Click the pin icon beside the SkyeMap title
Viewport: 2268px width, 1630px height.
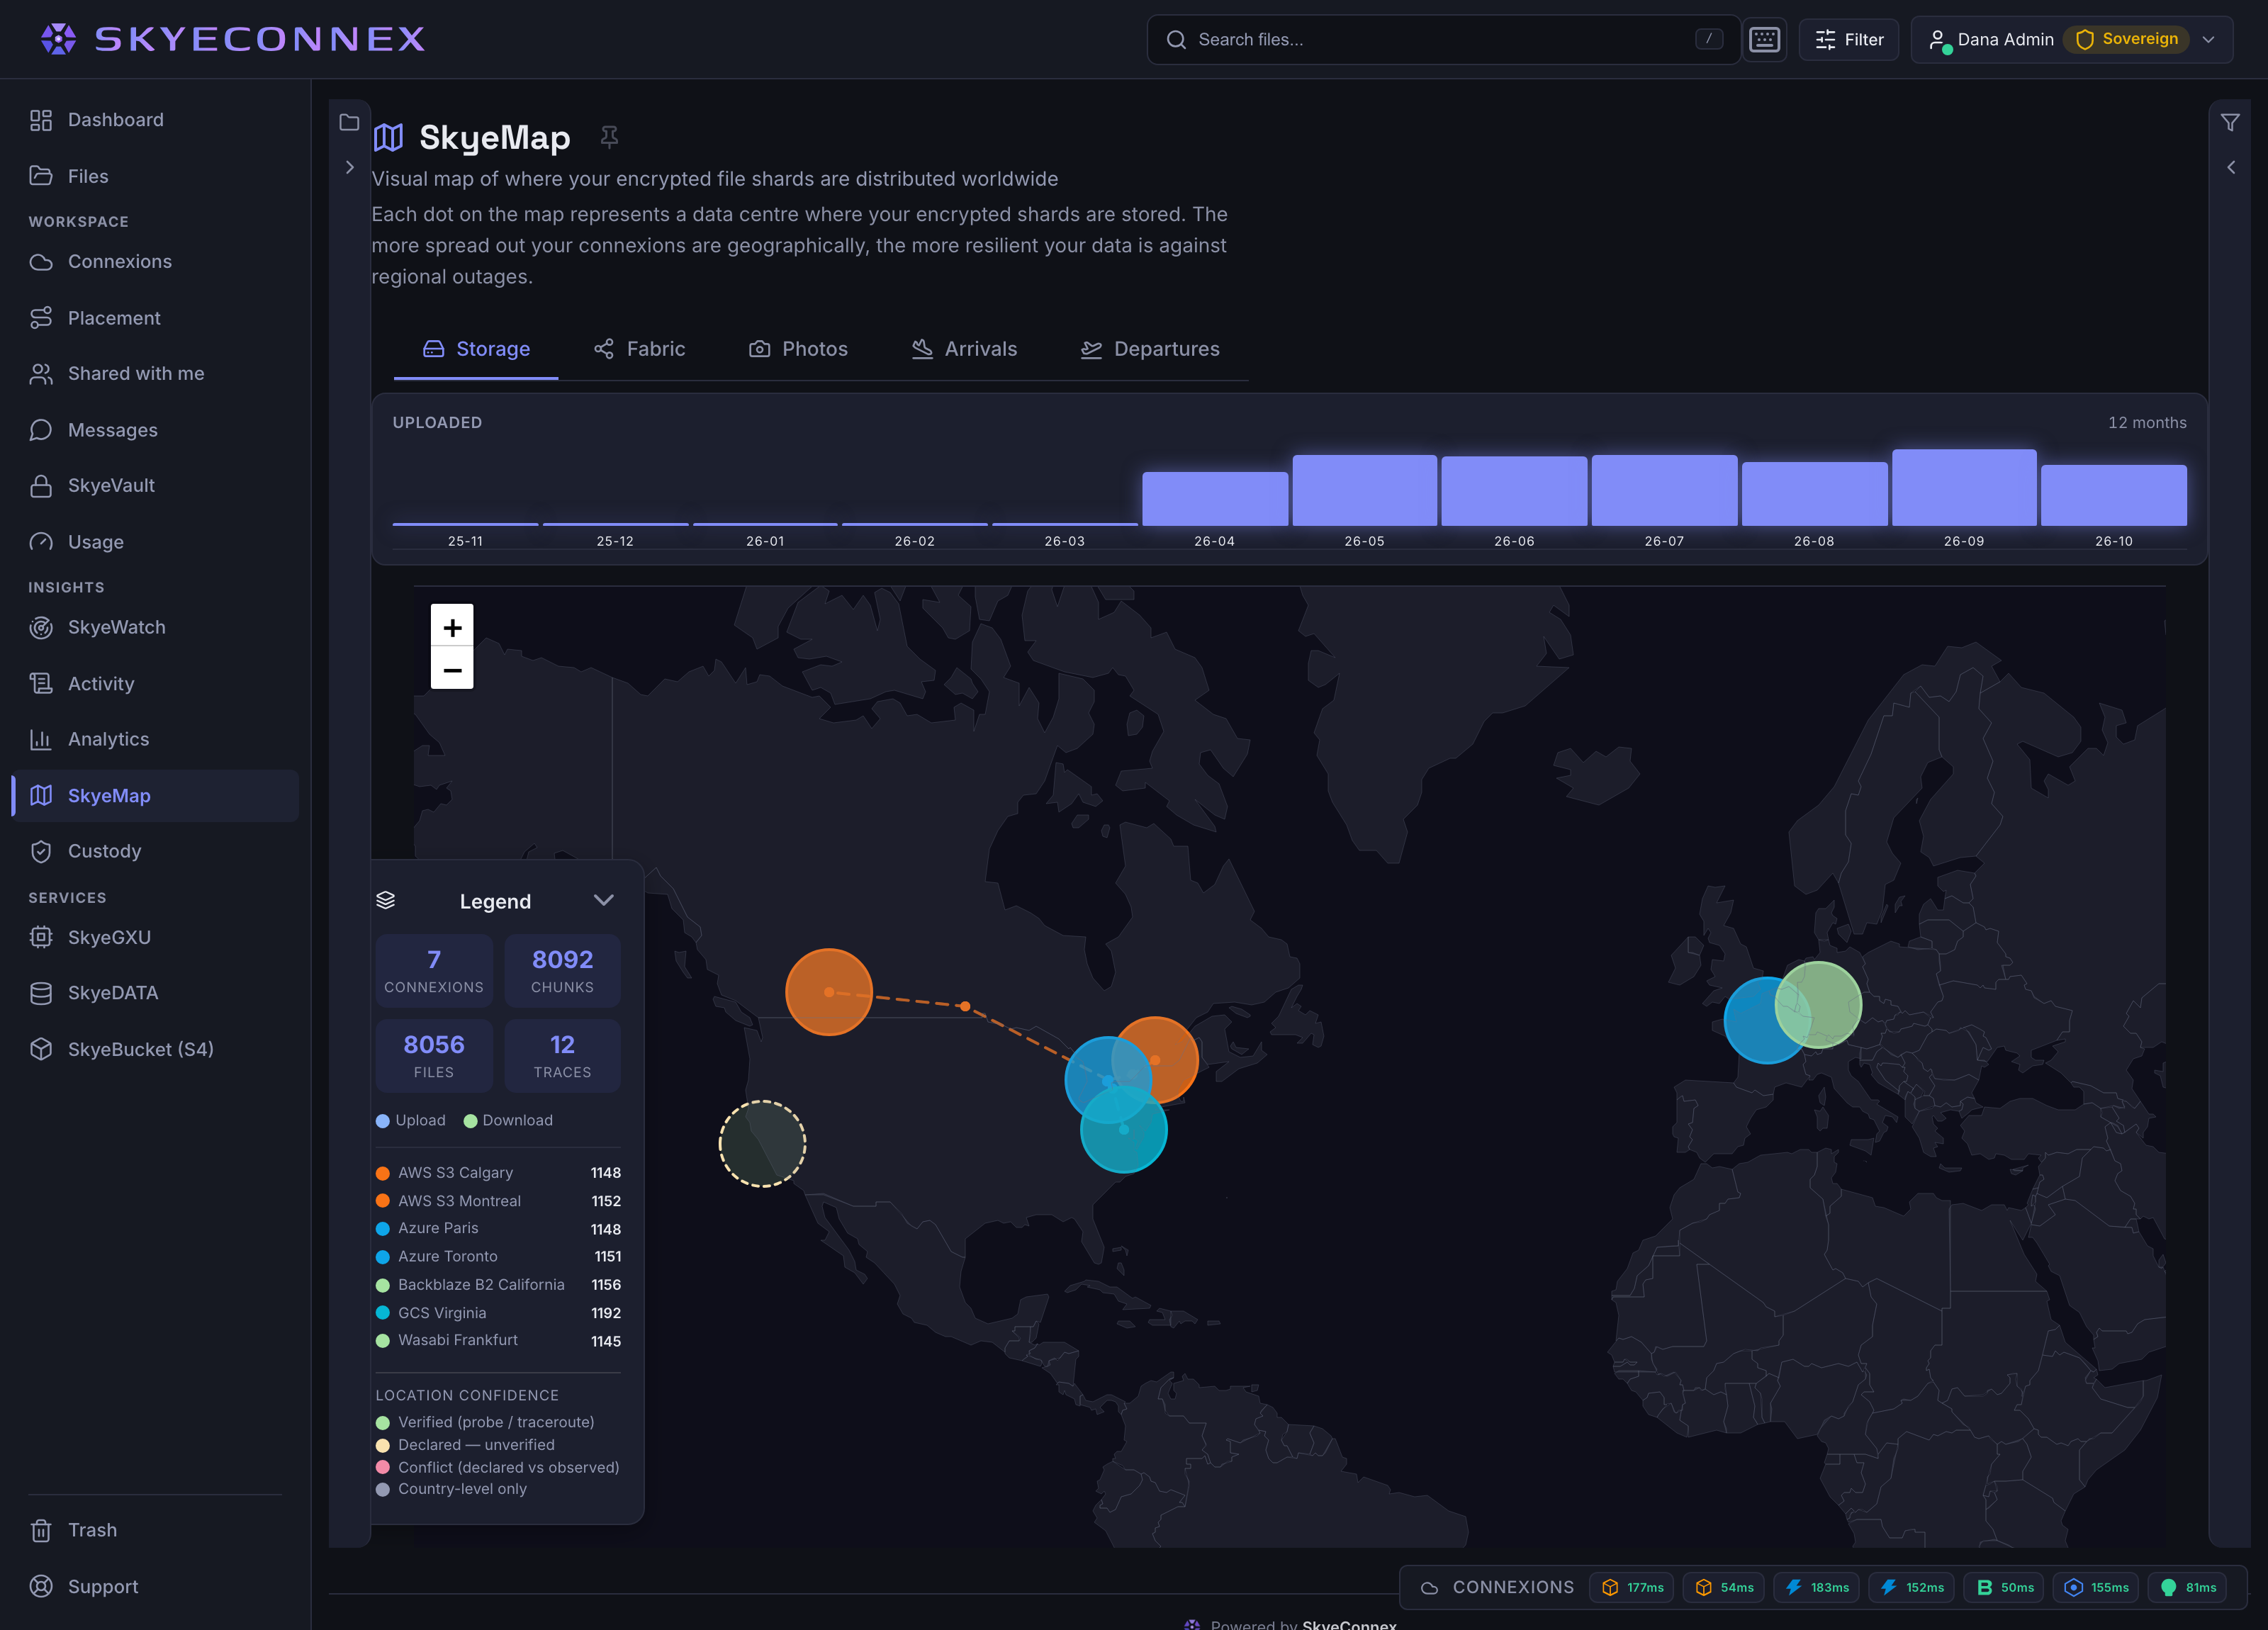tap(609, 137)
